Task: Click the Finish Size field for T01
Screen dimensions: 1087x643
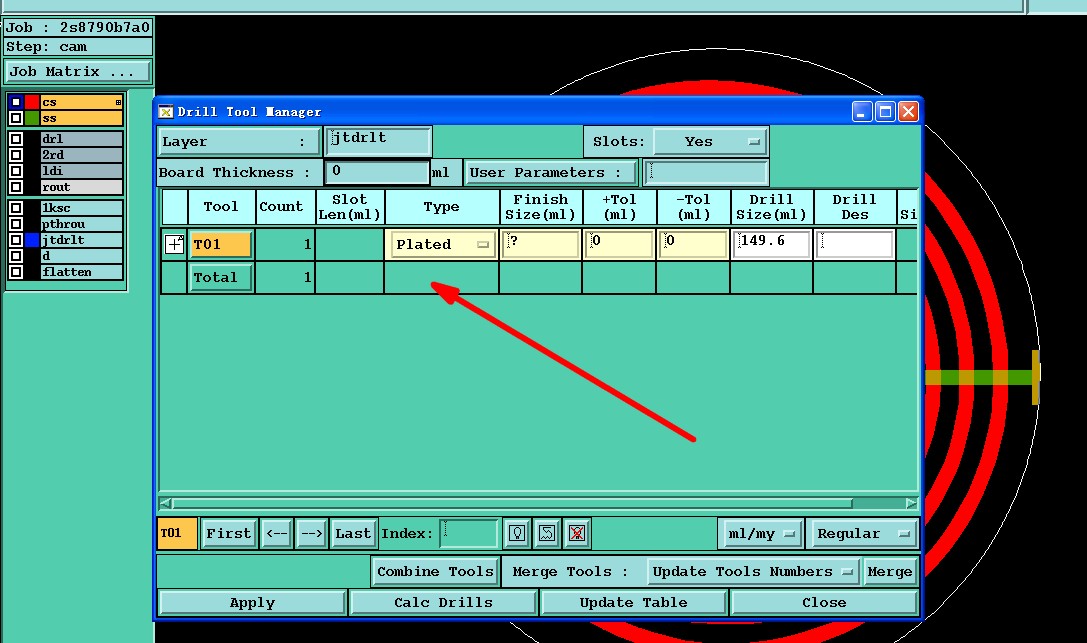Action: pos(541,244)
